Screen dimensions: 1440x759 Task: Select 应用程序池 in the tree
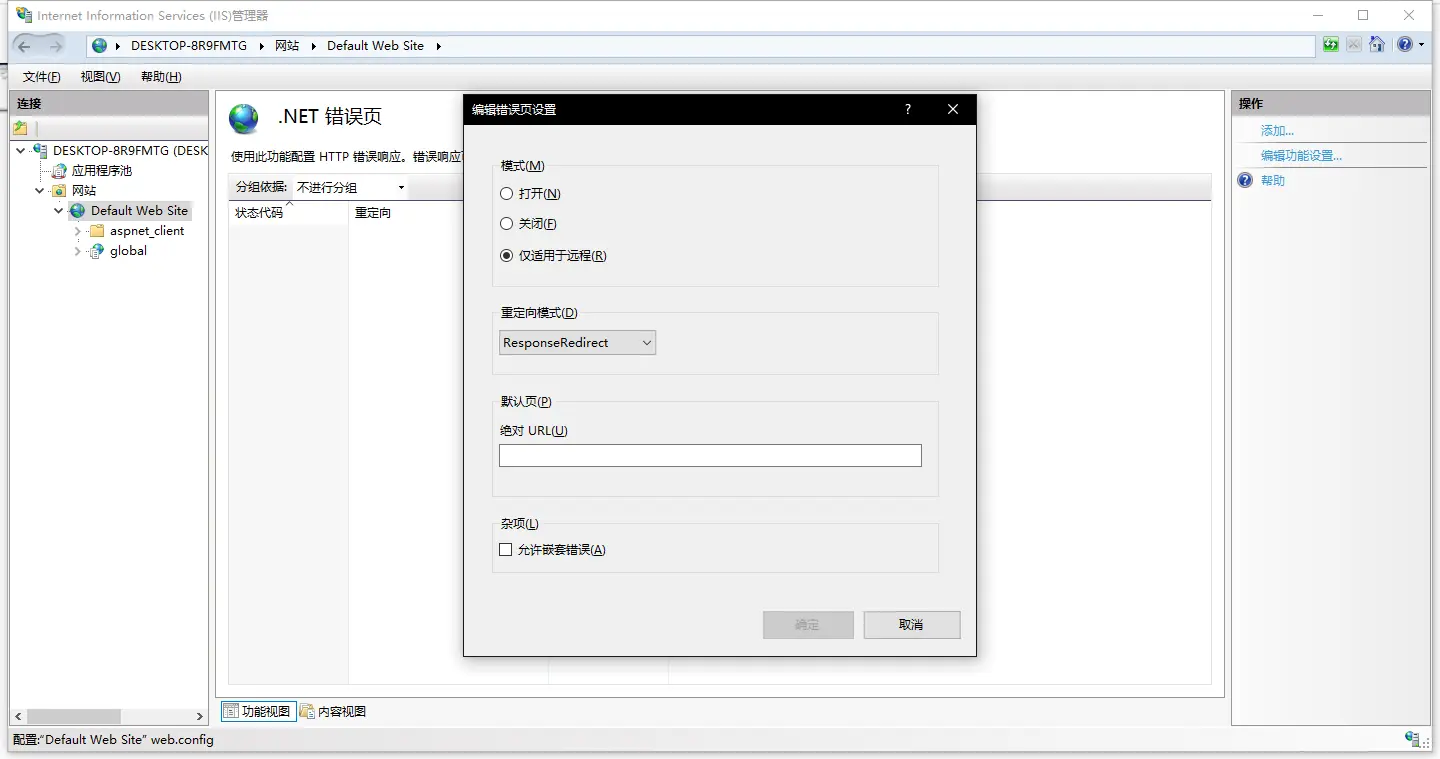point(102,171)
